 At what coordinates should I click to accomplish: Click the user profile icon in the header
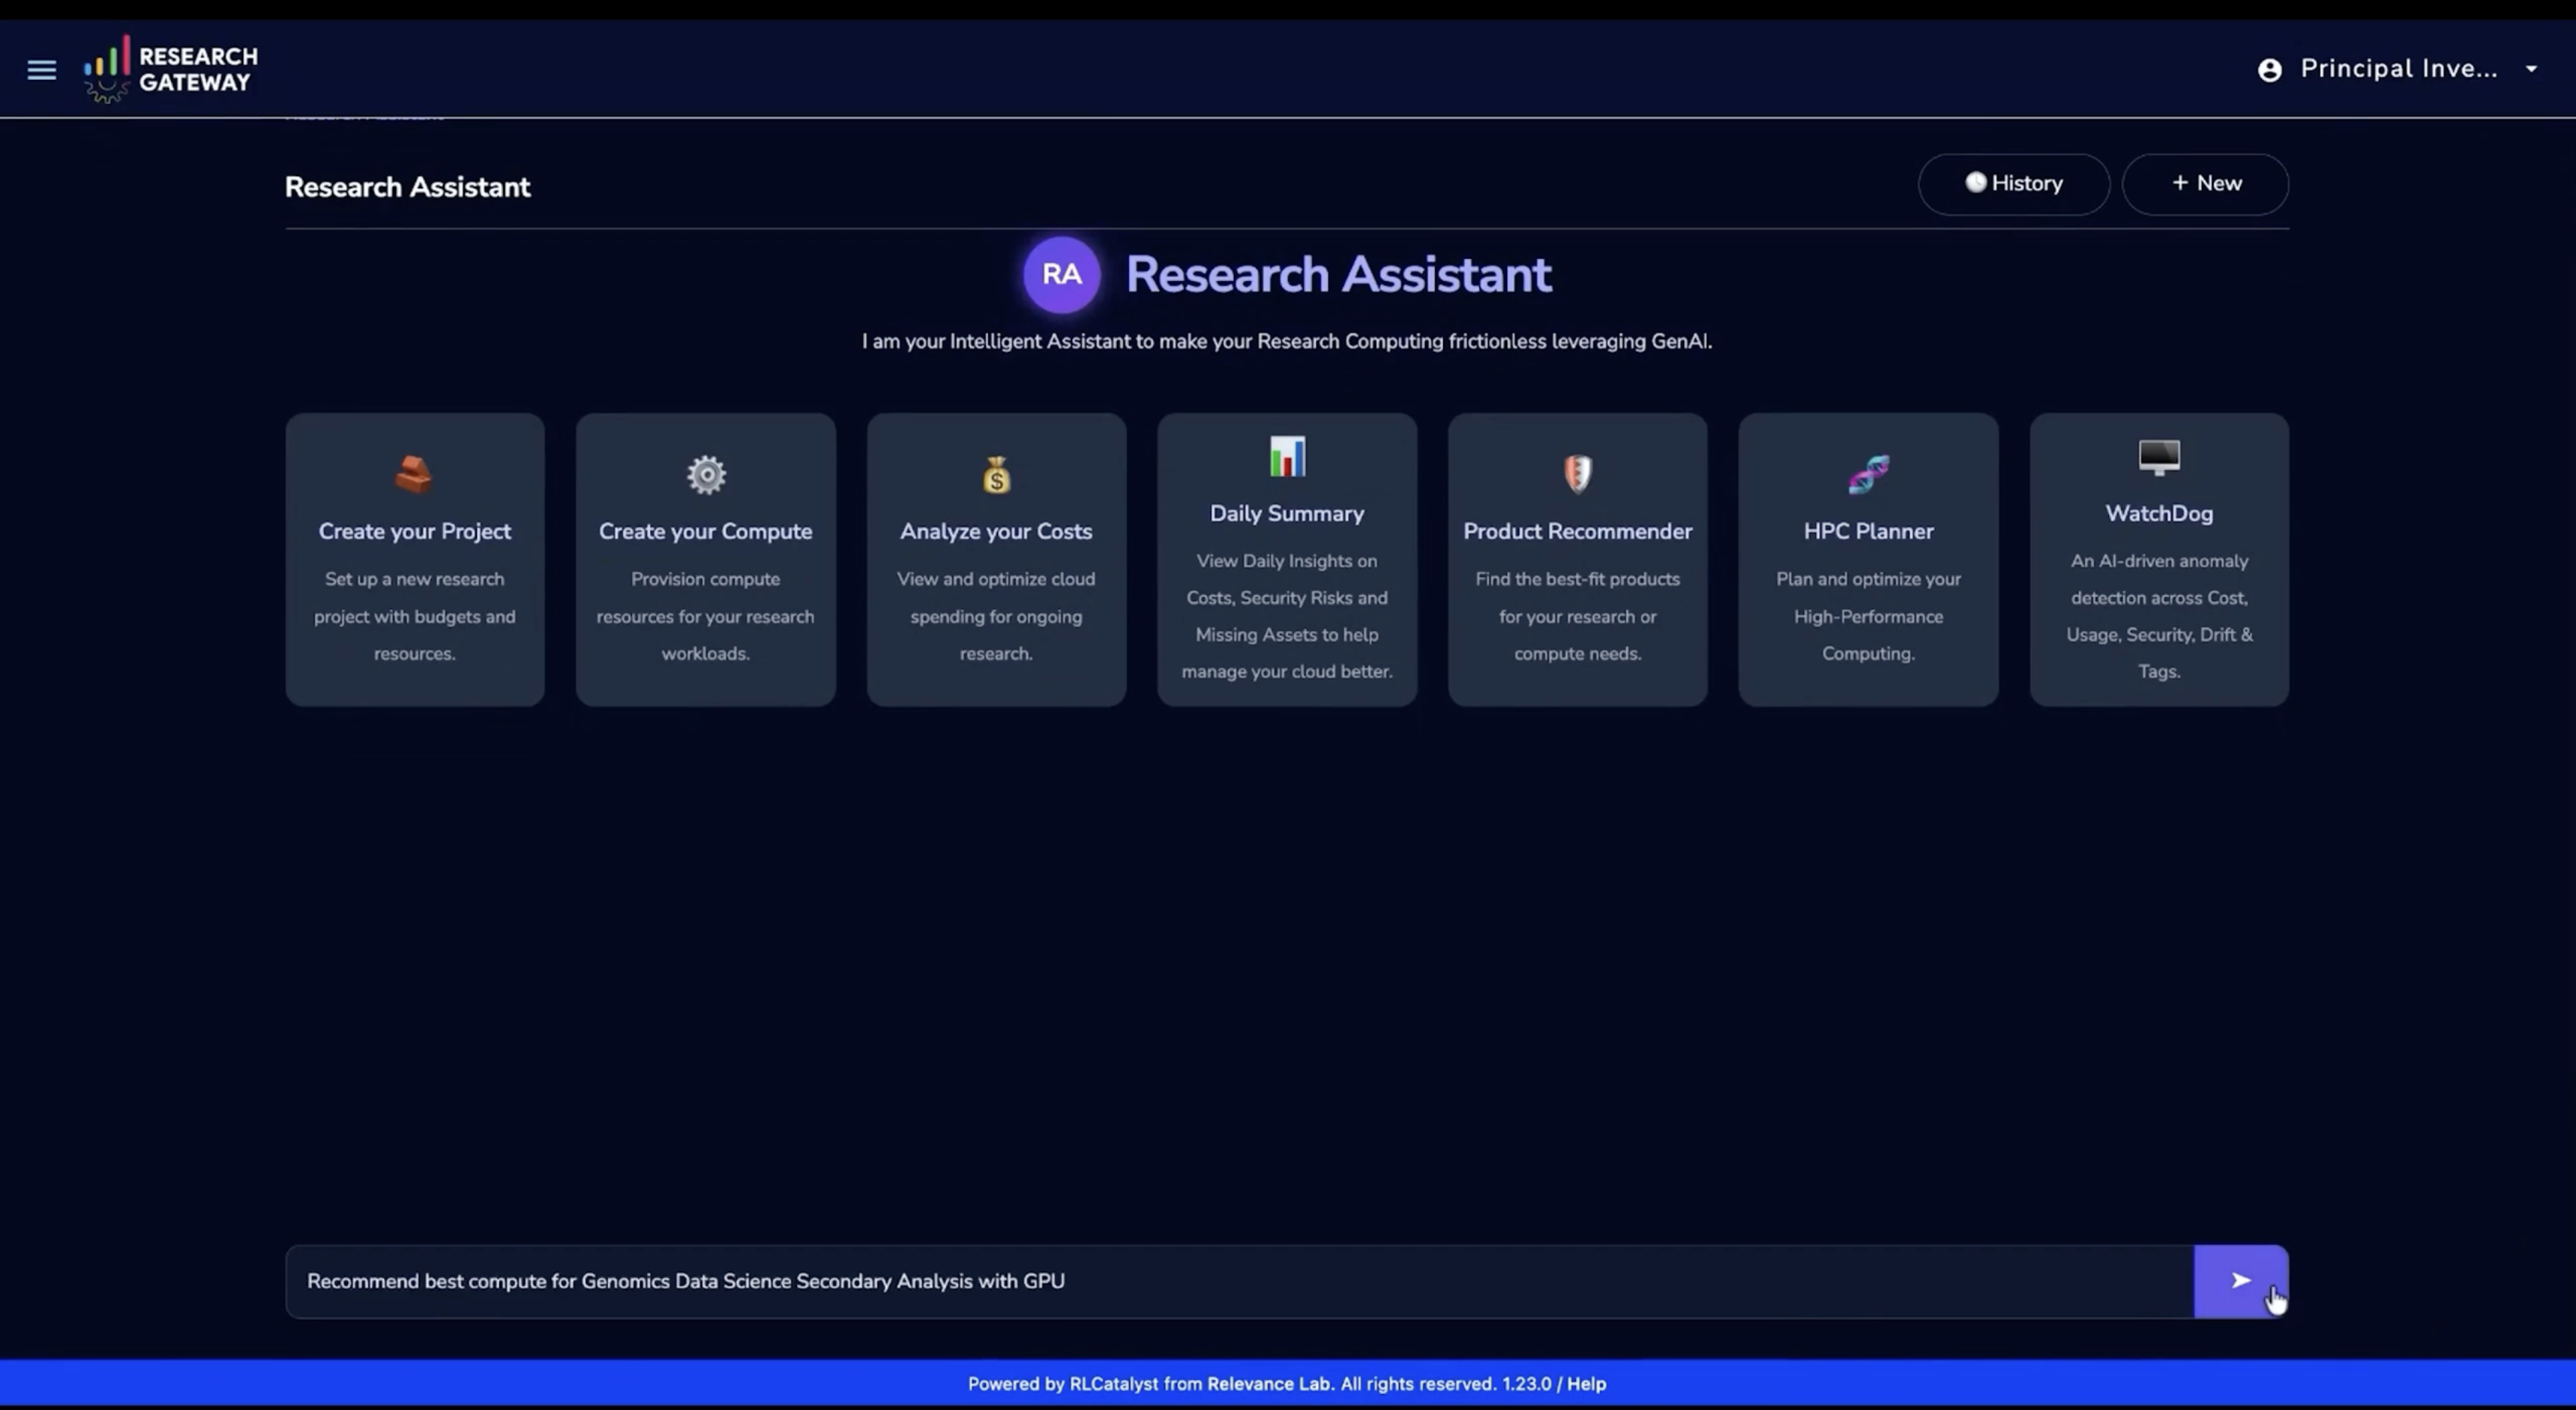(2269, 70)
